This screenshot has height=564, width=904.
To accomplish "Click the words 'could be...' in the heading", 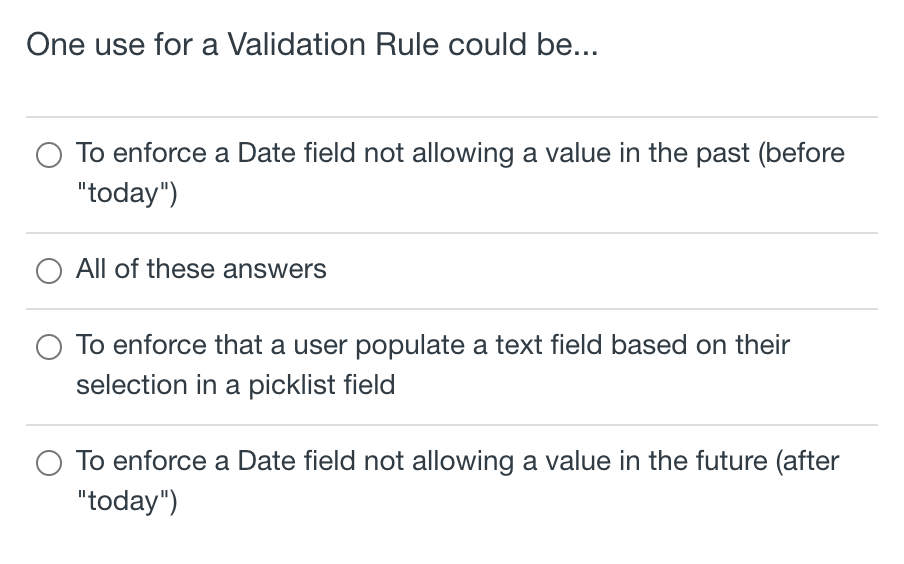I will [523, 44].
